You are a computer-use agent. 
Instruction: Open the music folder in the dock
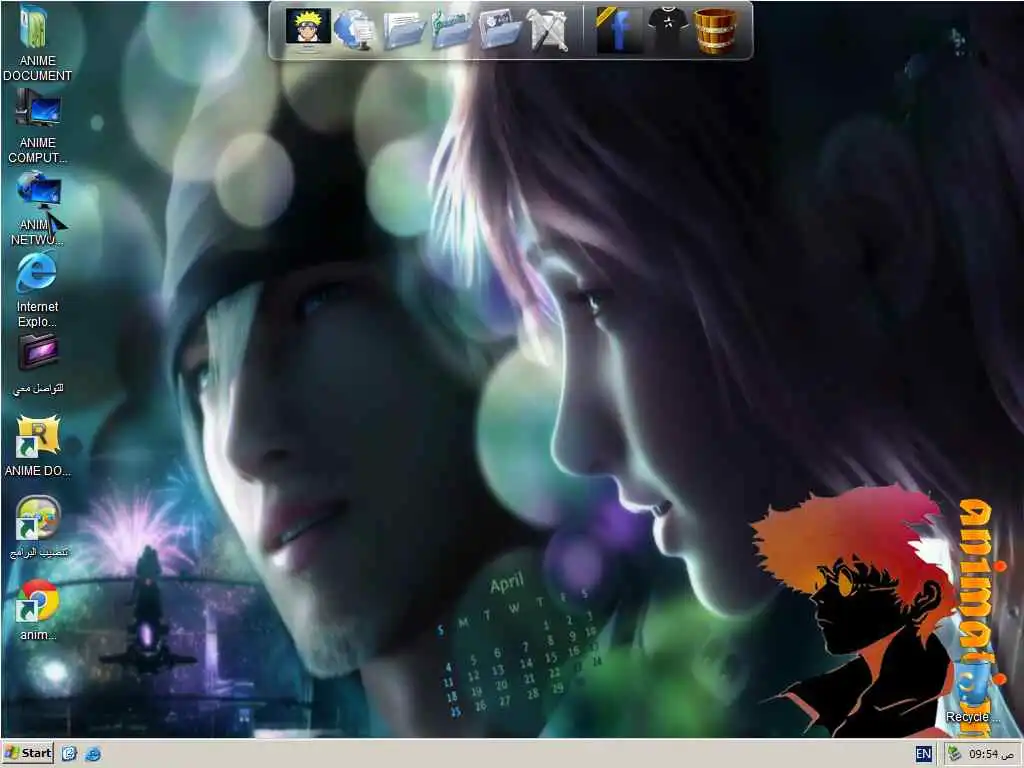click(452, 30)
